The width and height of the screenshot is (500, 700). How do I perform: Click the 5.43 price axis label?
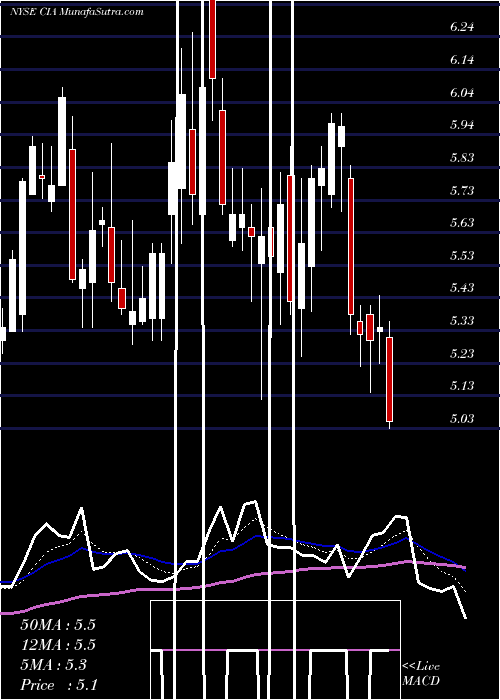pos(462,288)
